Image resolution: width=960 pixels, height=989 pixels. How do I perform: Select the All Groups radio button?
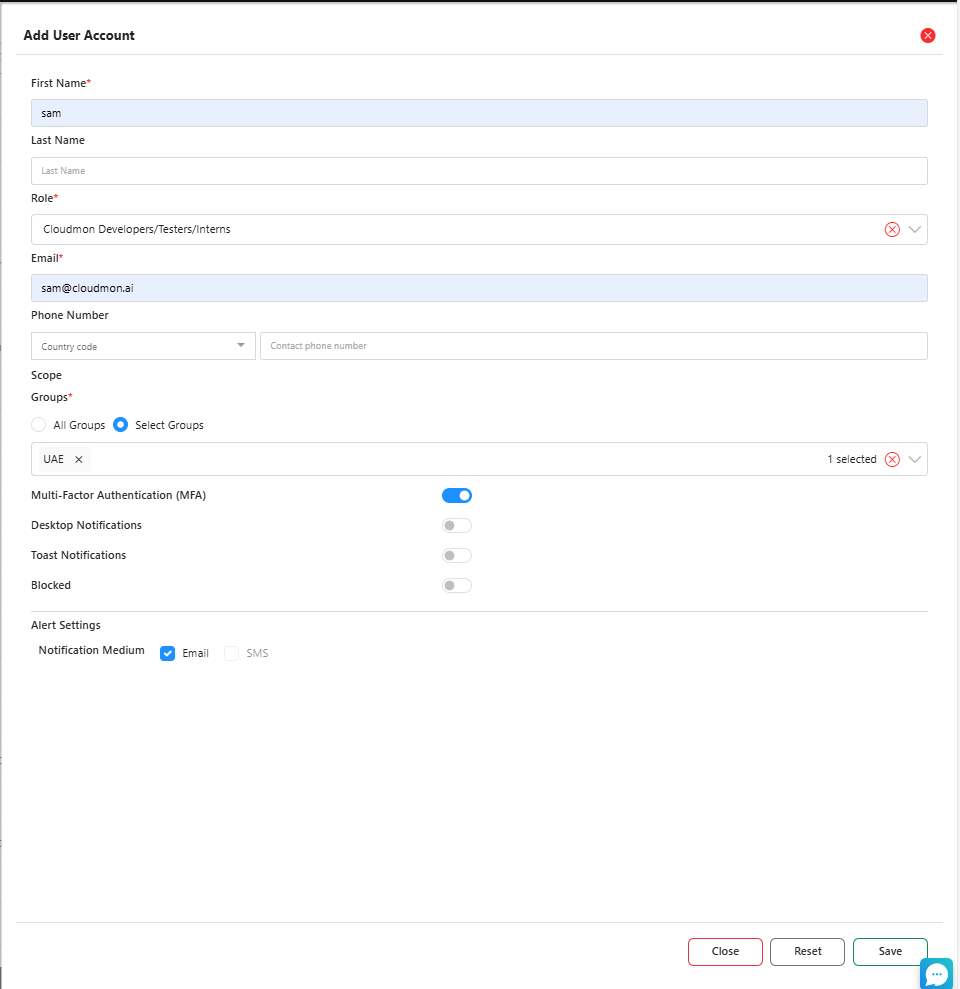pyautogui.click(x=39, y=425)
